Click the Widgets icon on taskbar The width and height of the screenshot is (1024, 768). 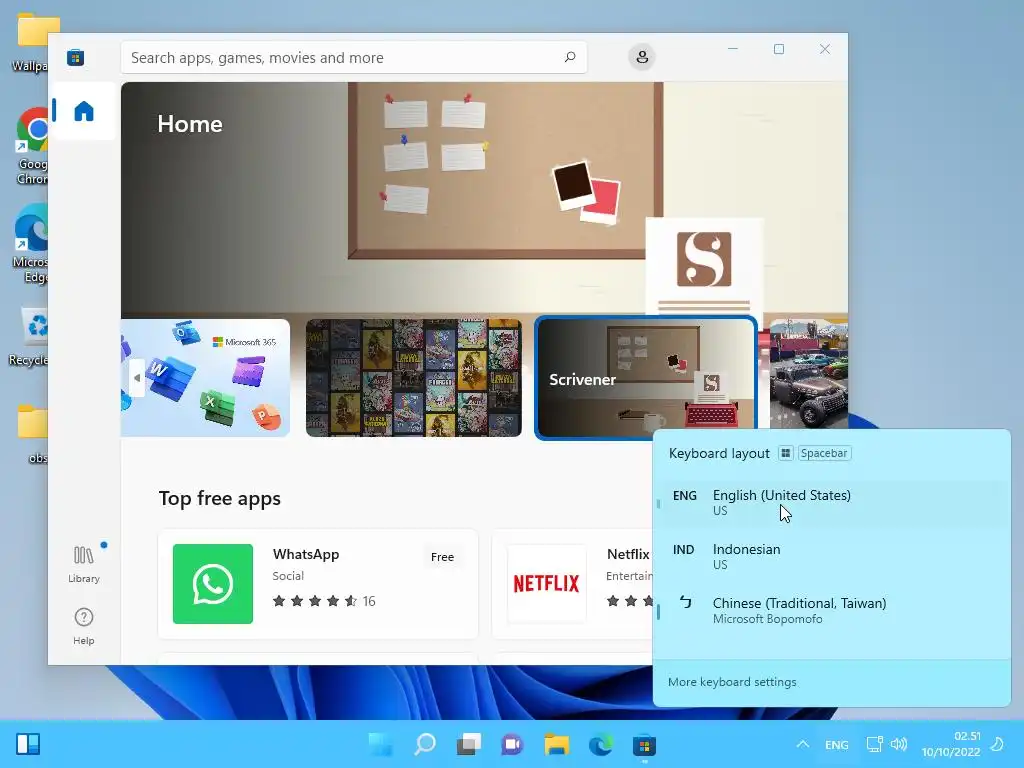28,744
